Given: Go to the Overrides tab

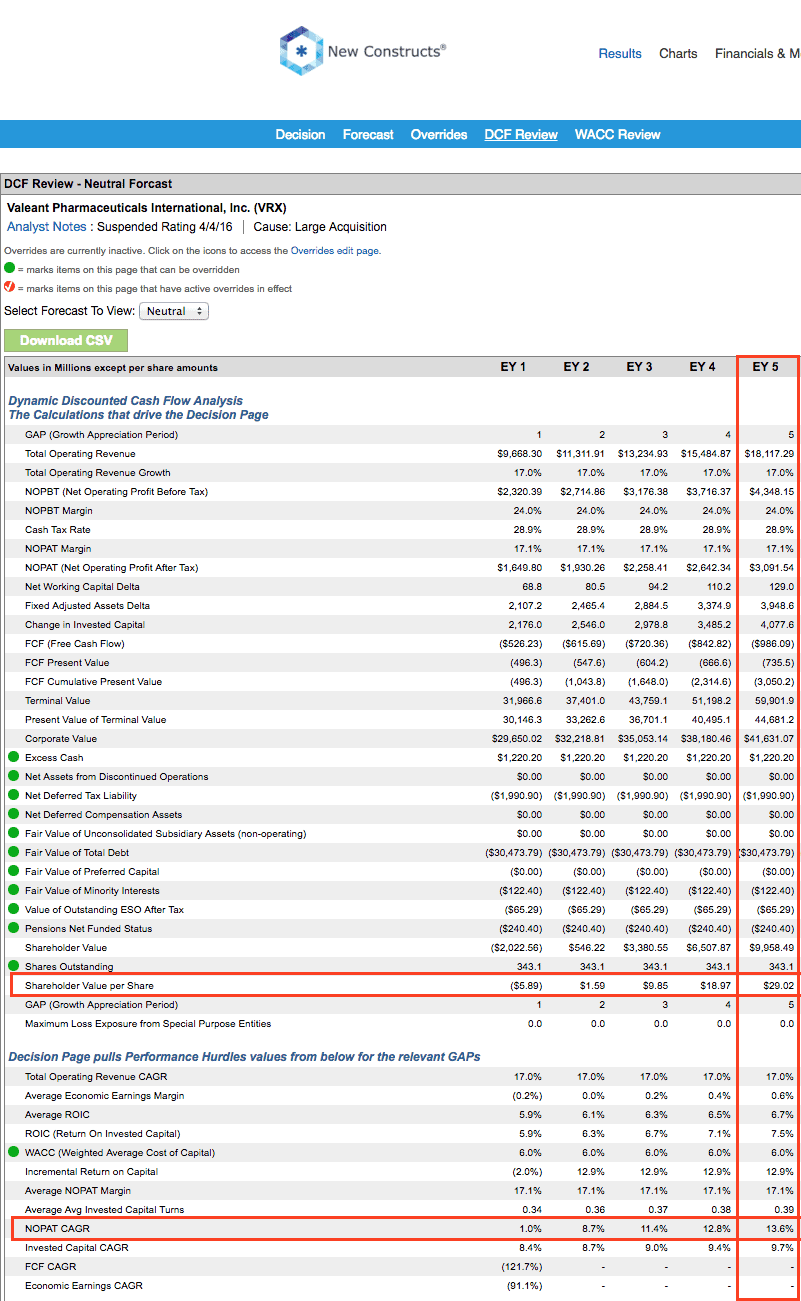Looking at the screenshot, I should 439,134.
